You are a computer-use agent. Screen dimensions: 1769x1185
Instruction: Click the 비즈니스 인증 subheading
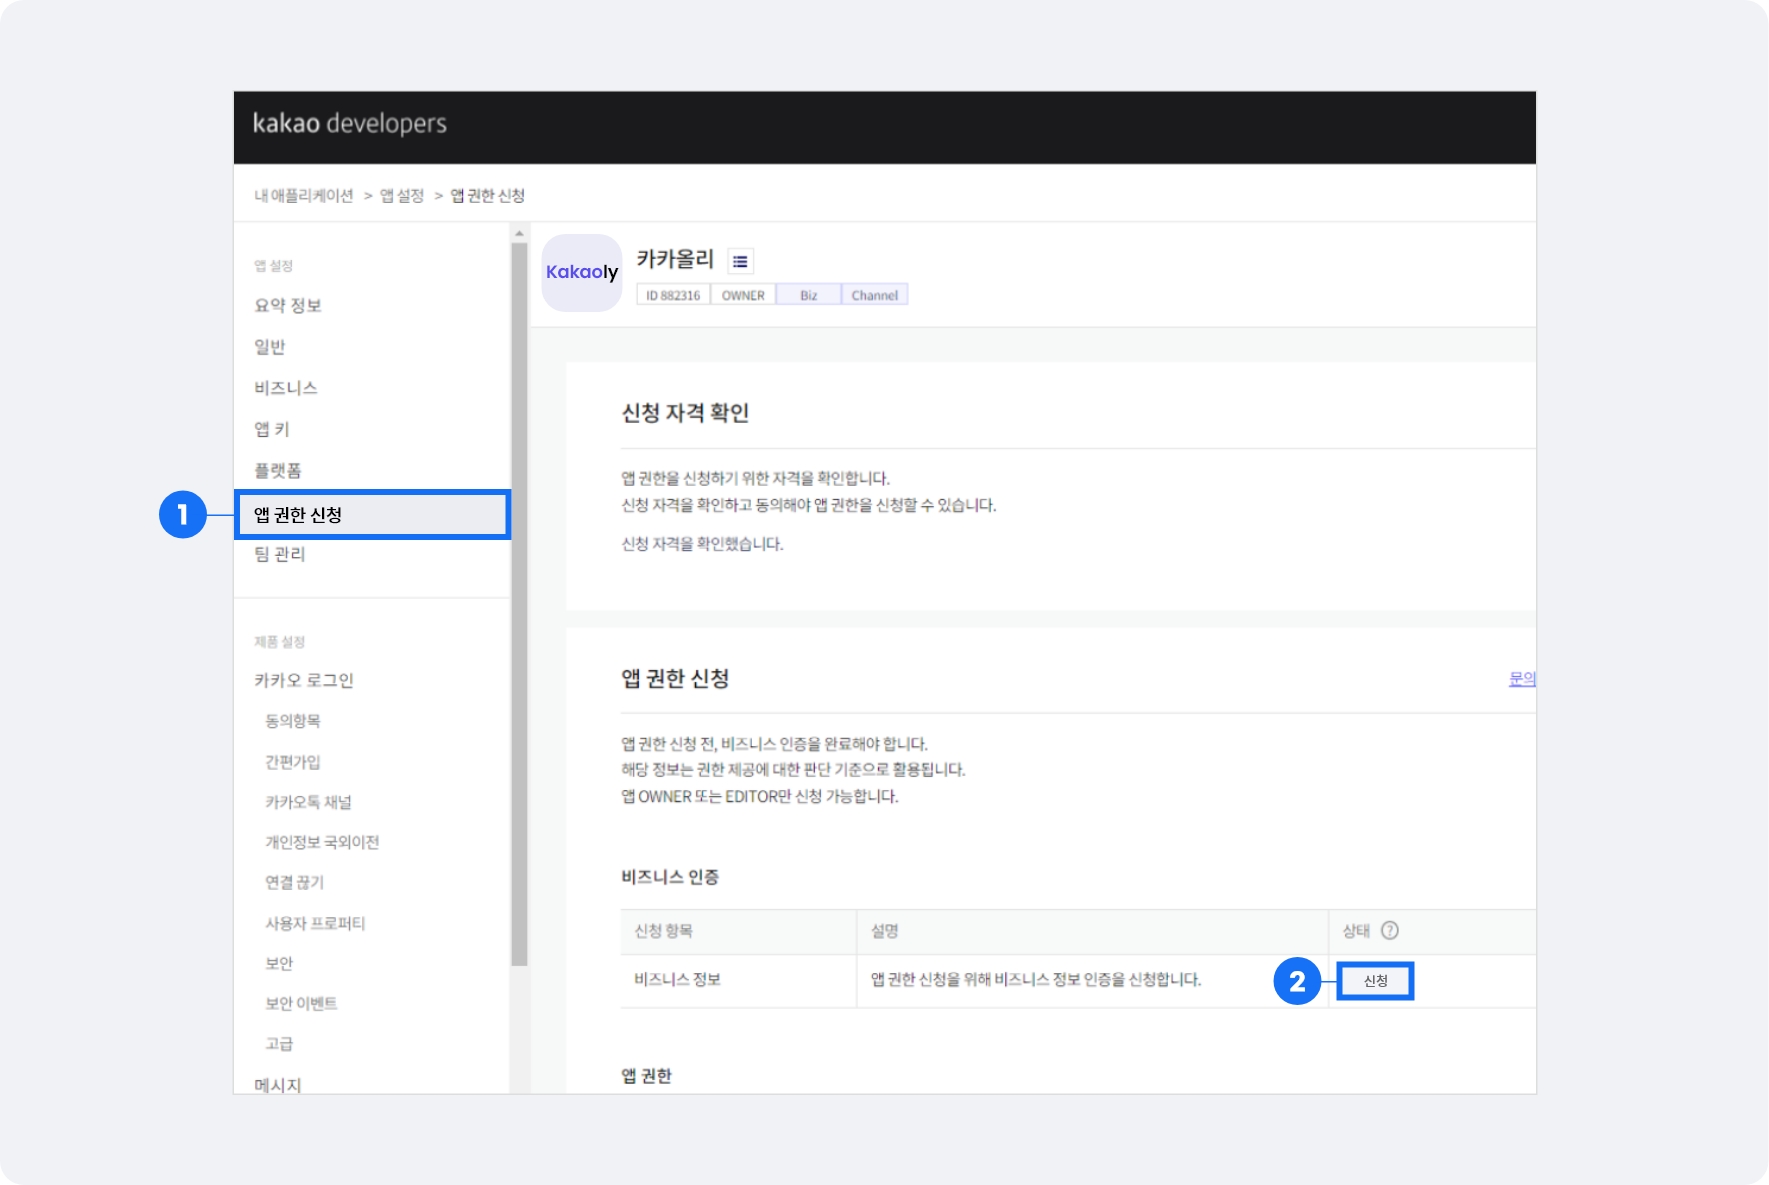coord(670,877)
